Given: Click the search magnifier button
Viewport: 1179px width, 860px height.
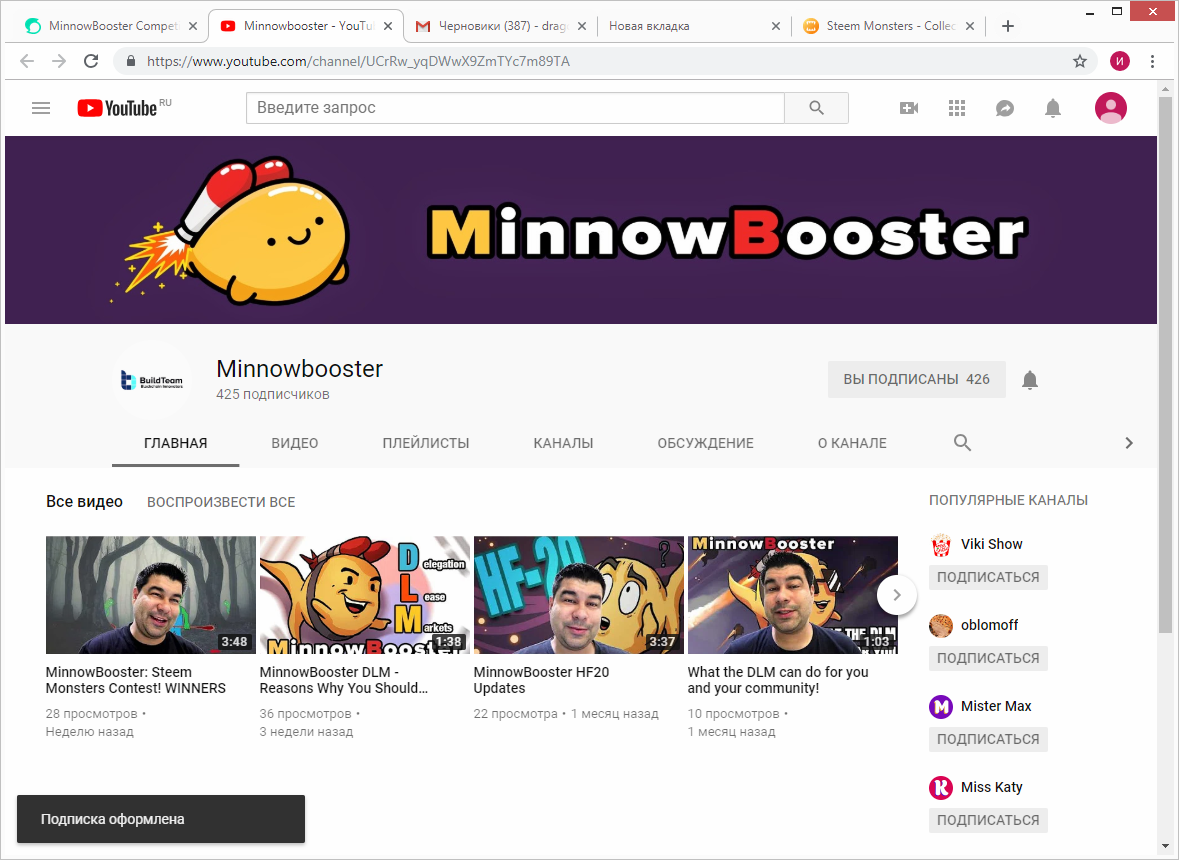Looking at the screenshot, I should coord(817,108).
